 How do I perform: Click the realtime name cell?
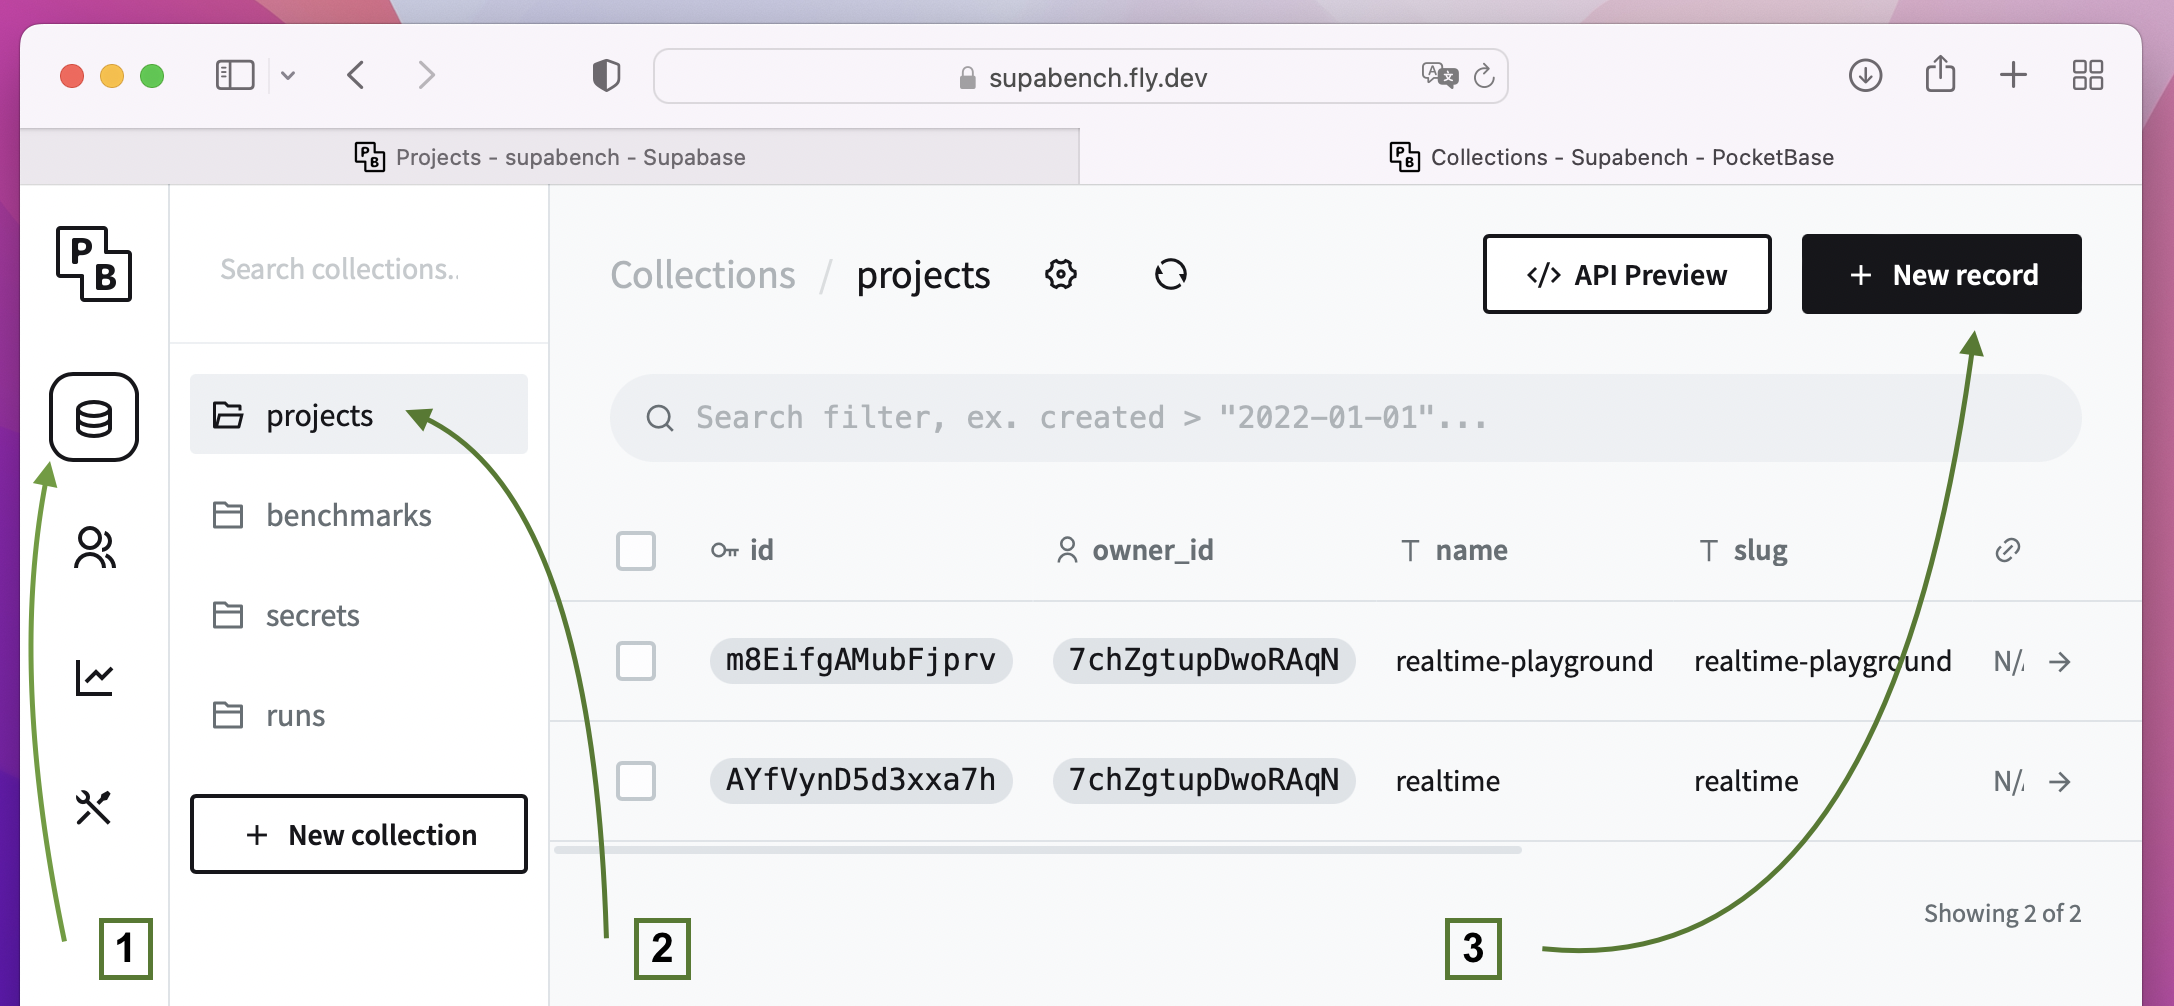point(1448,781)
